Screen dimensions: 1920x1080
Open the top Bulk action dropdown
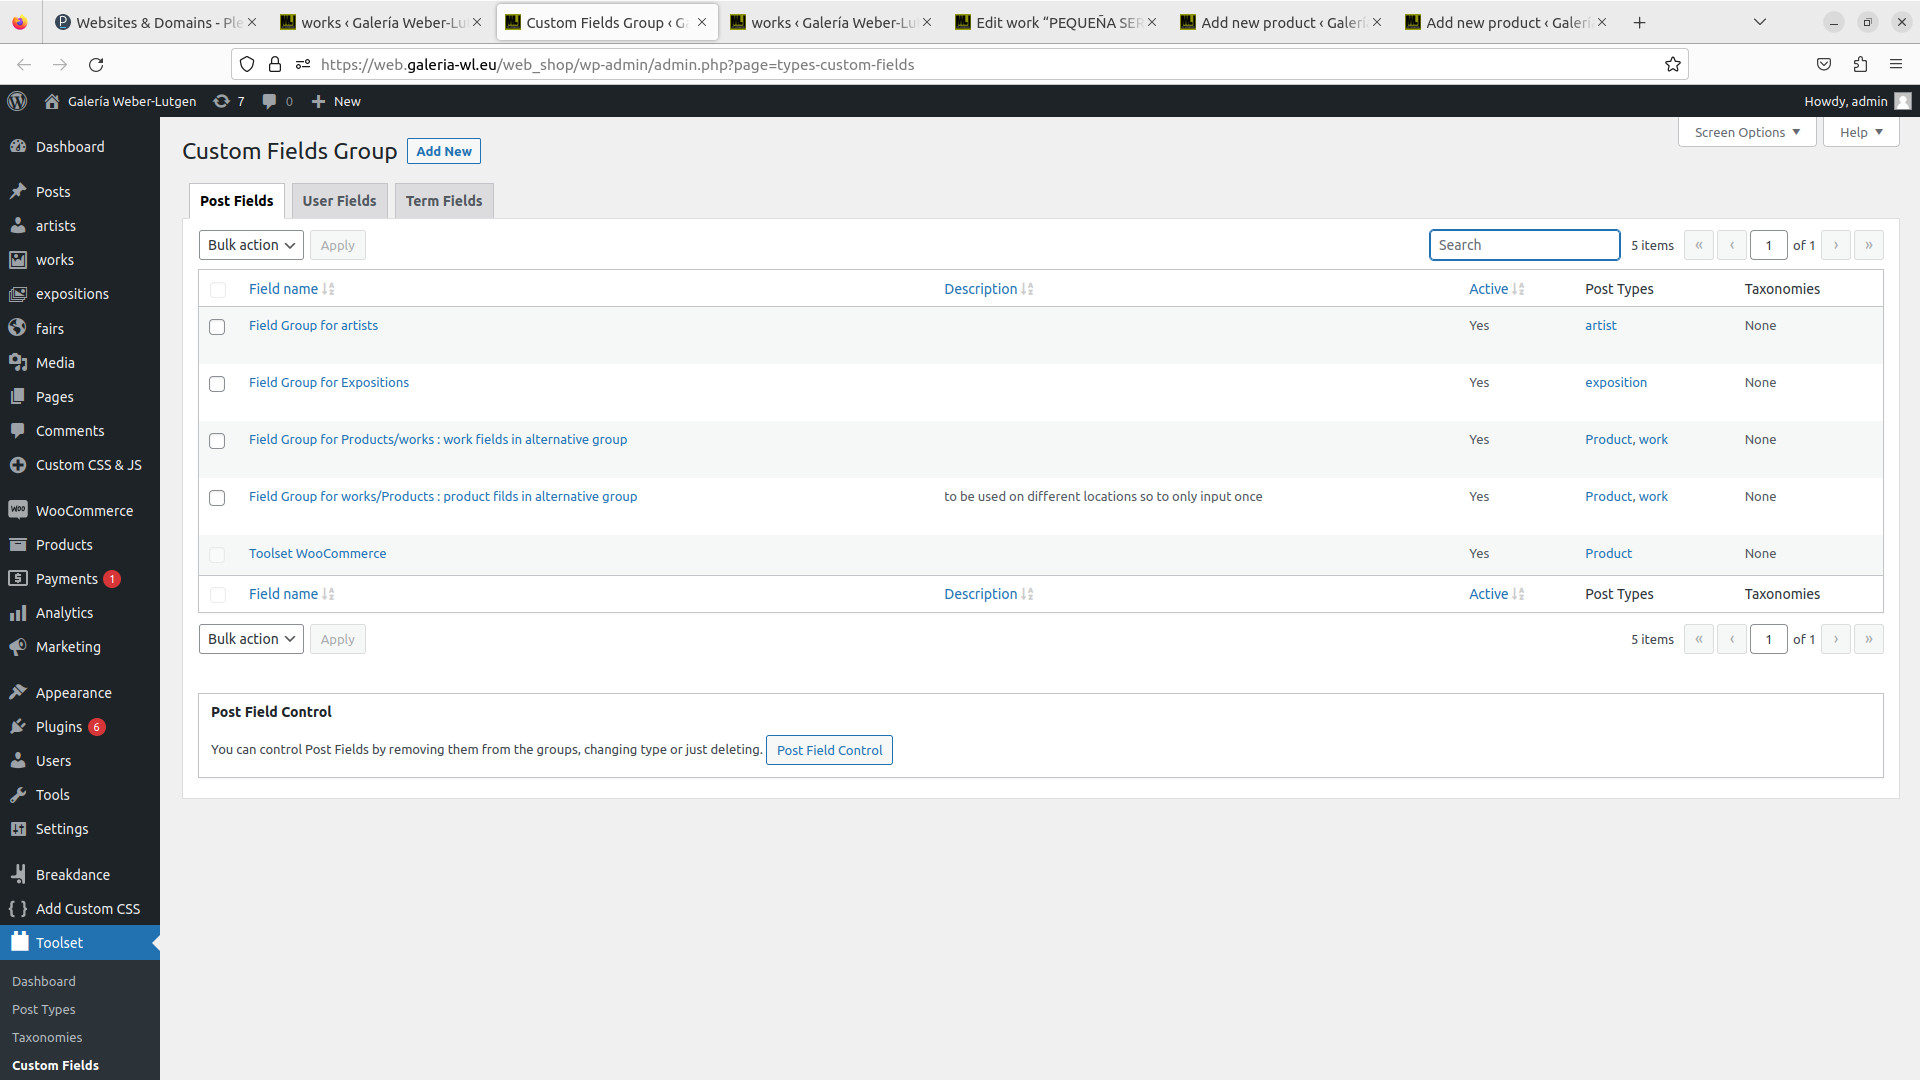251,245
